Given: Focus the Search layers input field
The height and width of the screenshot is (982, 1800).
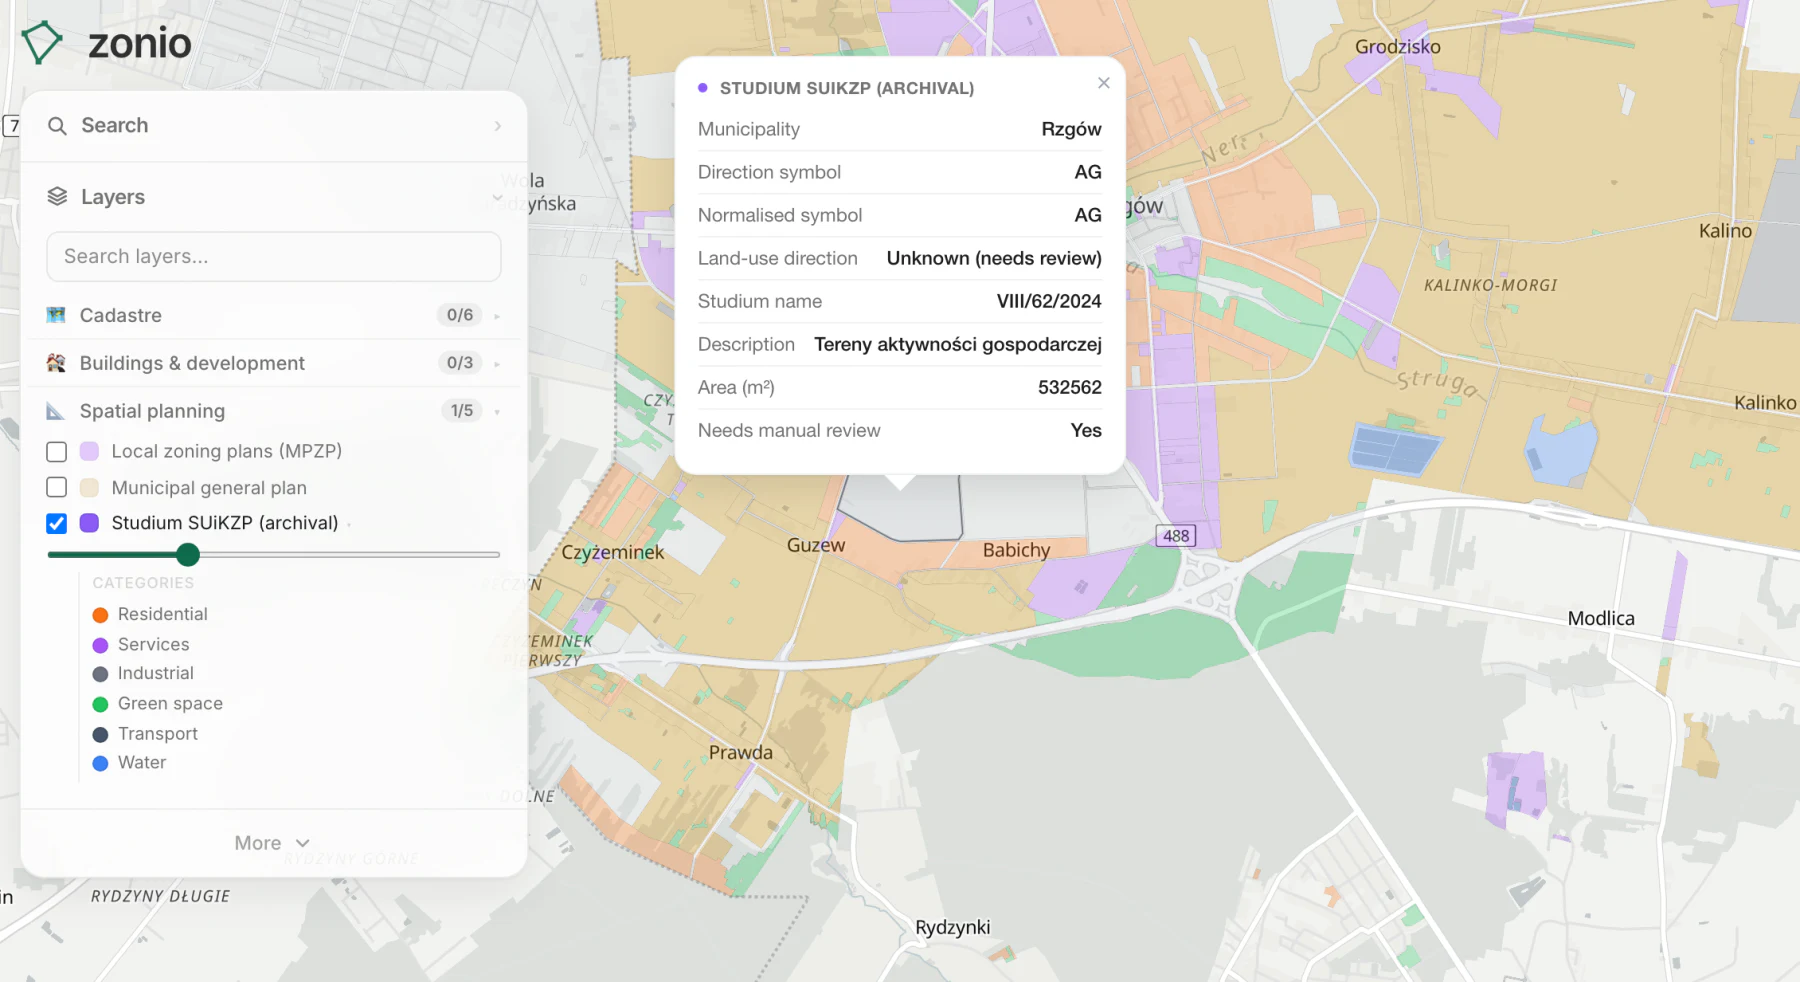Looking at the screenshot, I should (273, 257).
